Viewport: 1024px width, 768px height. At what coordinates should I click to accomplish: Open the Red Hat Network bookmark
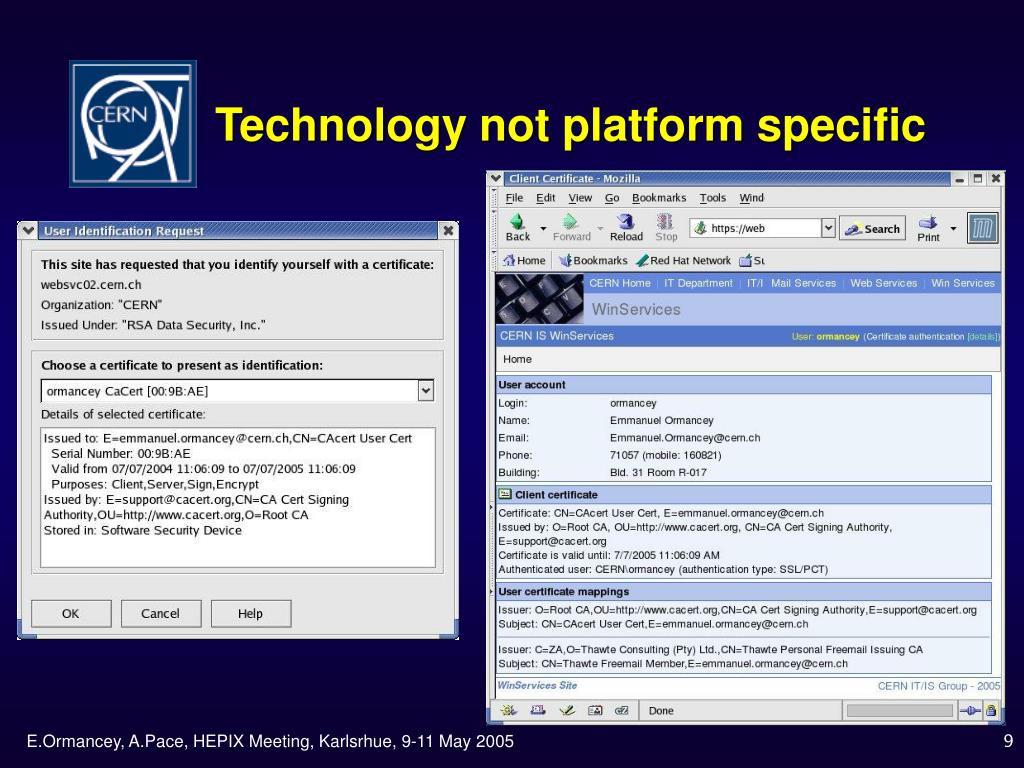[x=683, y=261]
